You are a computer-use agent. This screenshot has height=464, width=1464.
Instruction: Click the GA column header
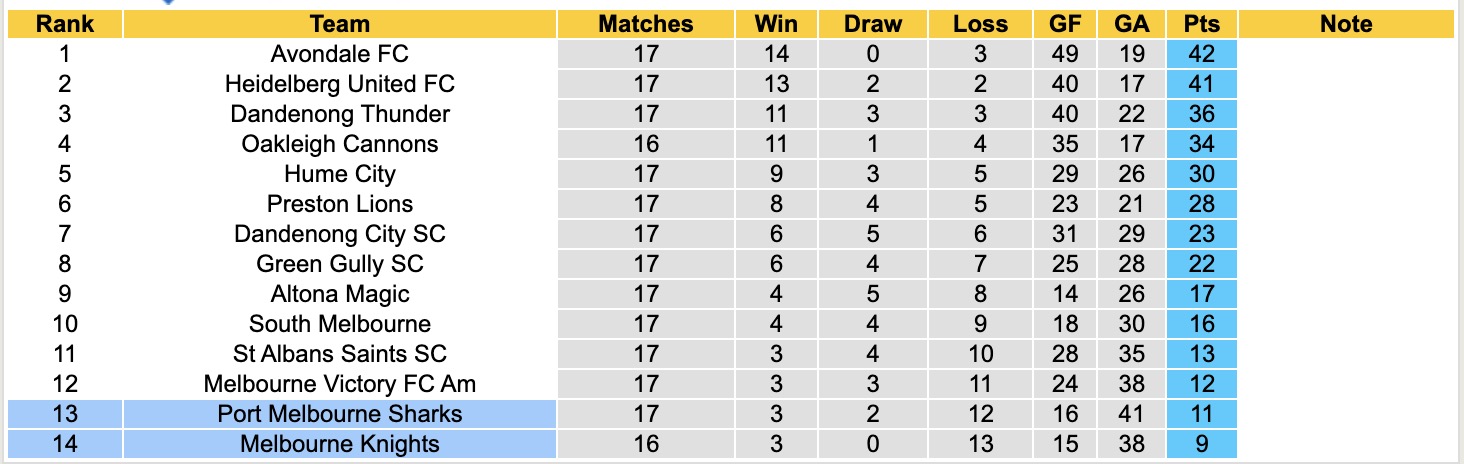coord(1131,24)
